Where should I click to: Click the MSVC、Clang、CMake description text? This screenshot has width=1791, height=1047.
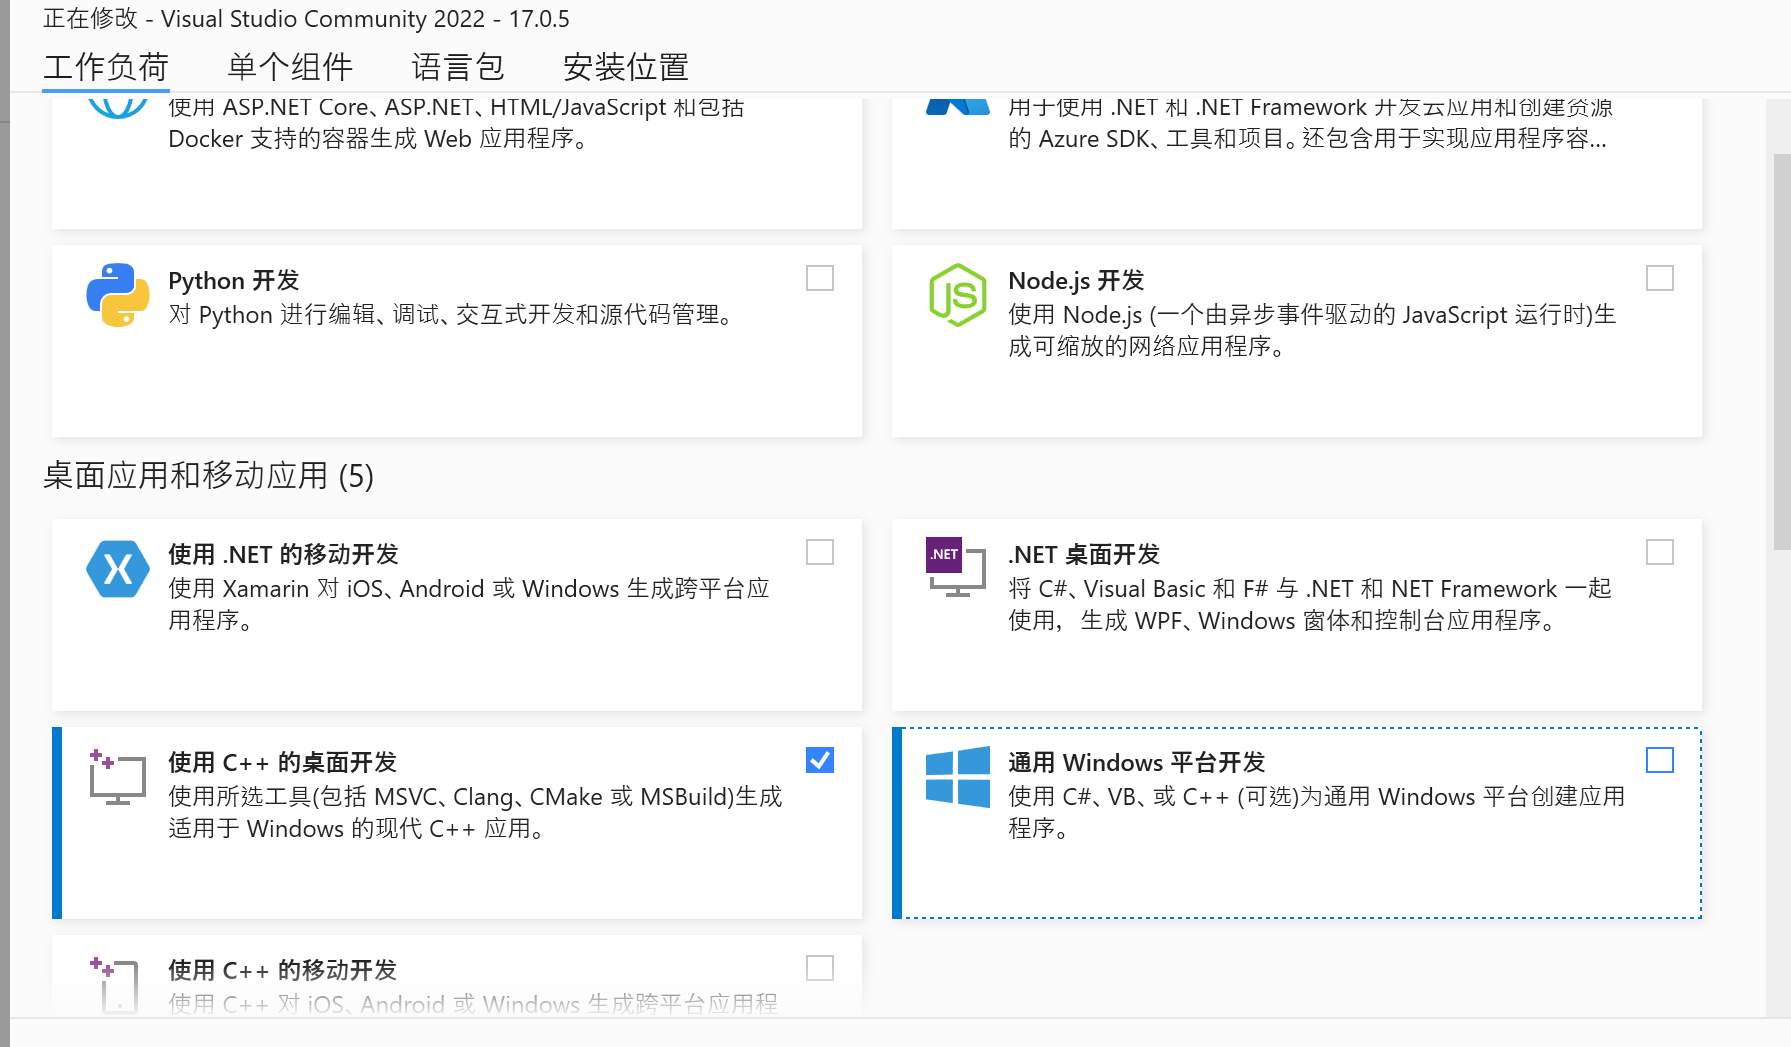(x=475, y=812)
